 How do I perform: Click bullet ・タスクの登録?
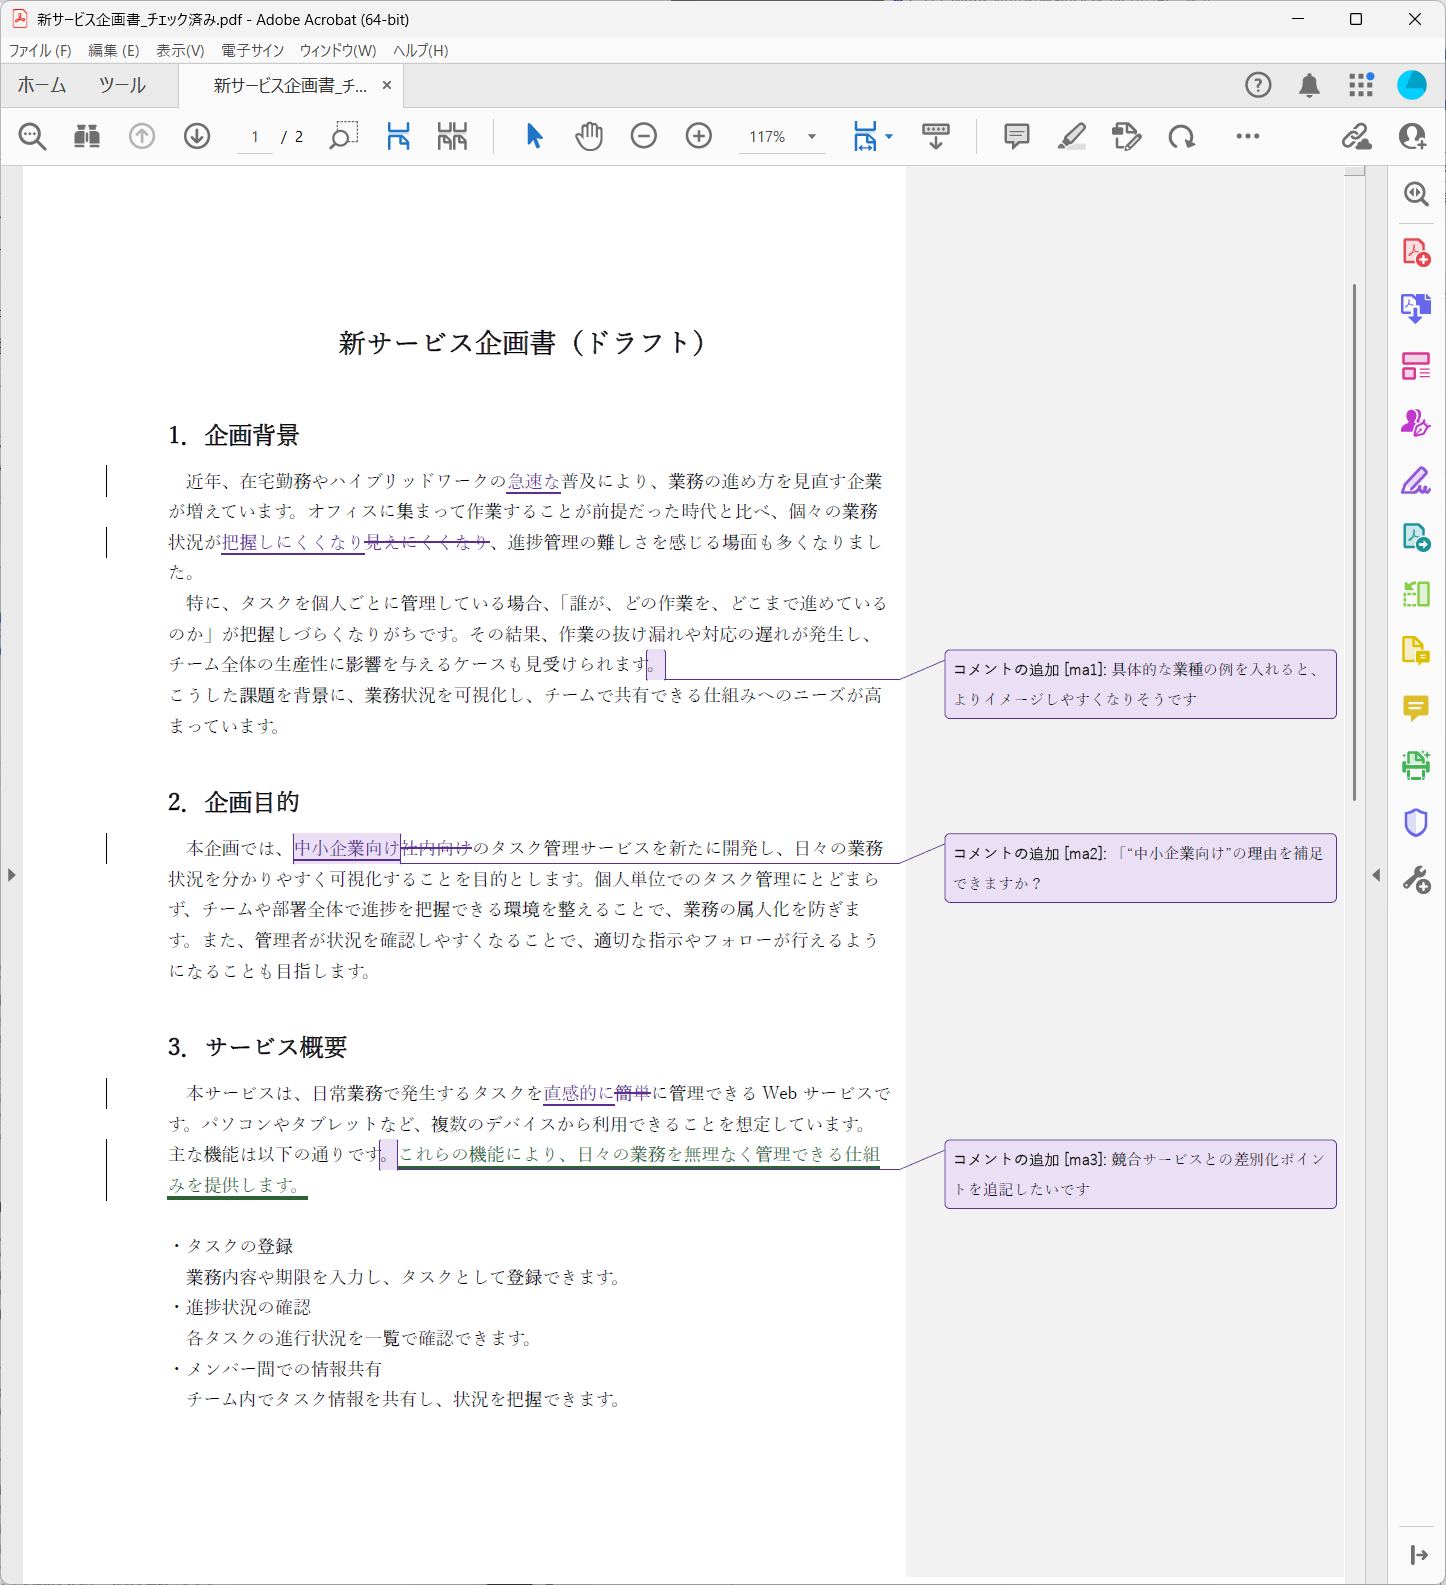231,1246
